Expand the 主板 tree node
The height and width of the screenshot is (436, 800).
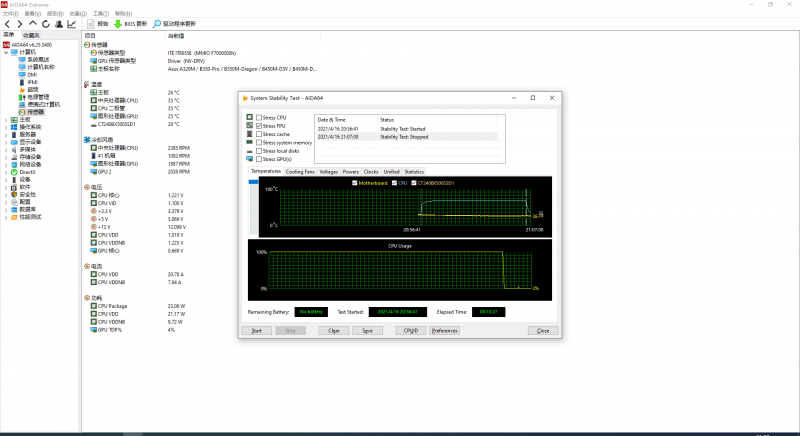[x=6, y=120]
